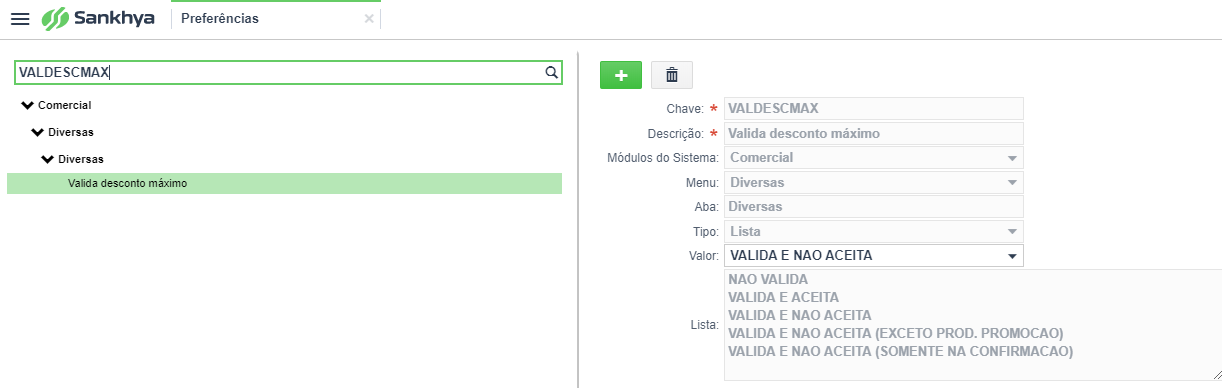This screenshot has width=1222, height=388.
Task: Delete preference using trash icon
Action: 672,75
